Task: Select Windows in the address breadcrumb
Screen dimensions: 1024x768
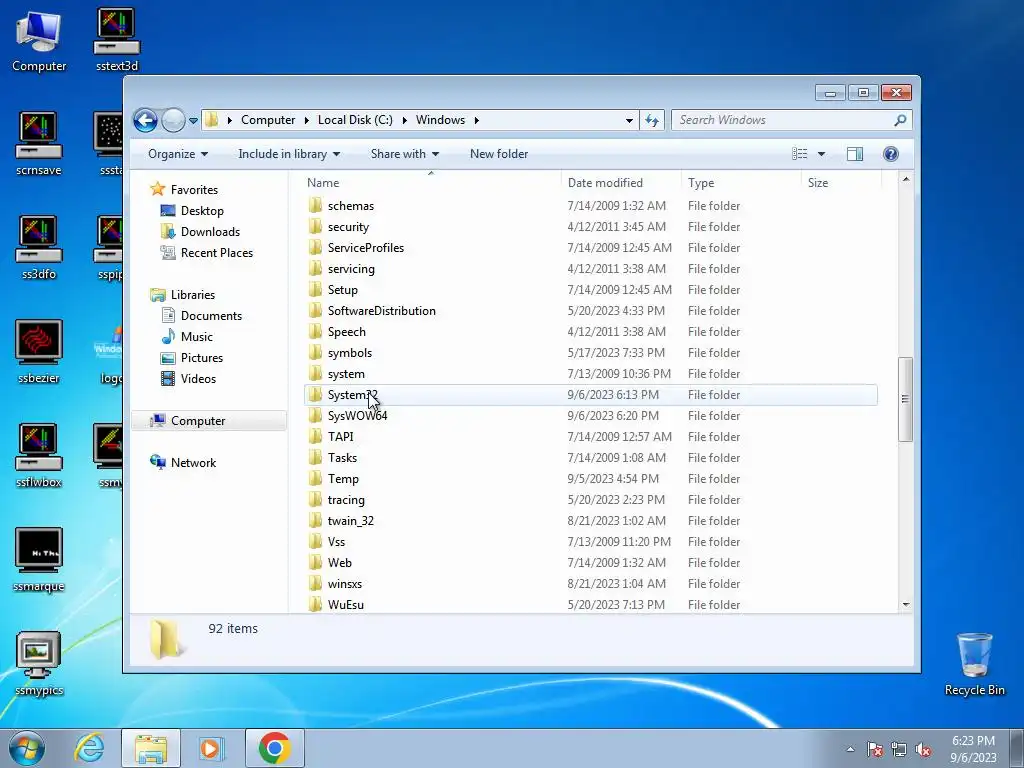Action: pyautogui.click(x=440, y=120)
